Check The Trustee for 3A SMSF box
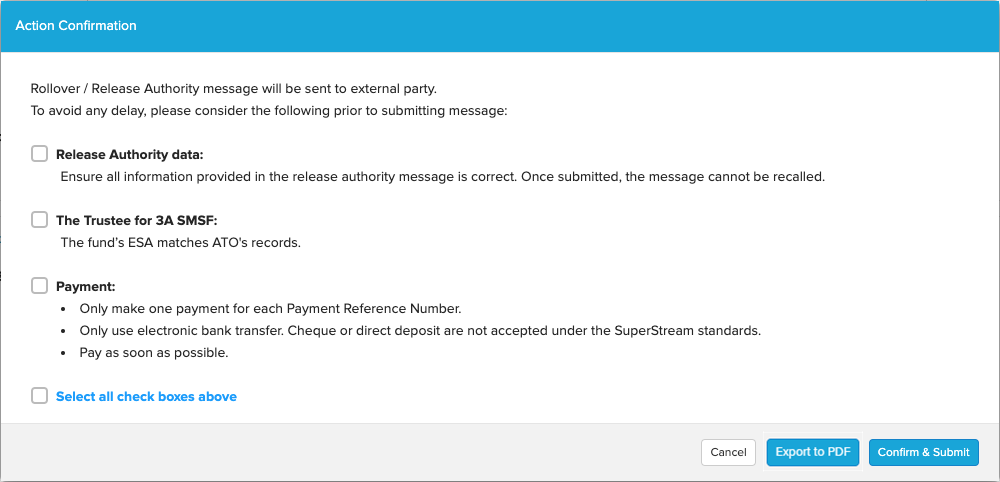This screenshot has height=482, width=1000. (x=40, y=220)
